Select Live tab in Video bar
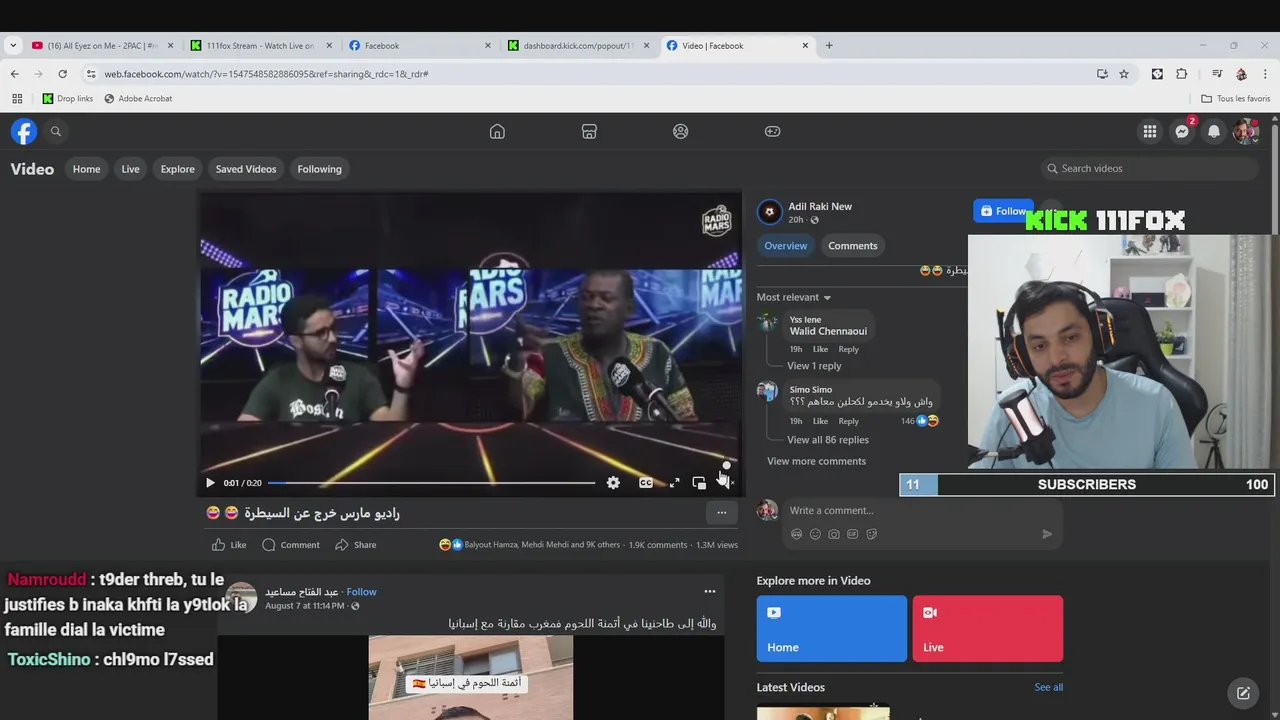Viewport: 1280px width, 720px height. 131,169
